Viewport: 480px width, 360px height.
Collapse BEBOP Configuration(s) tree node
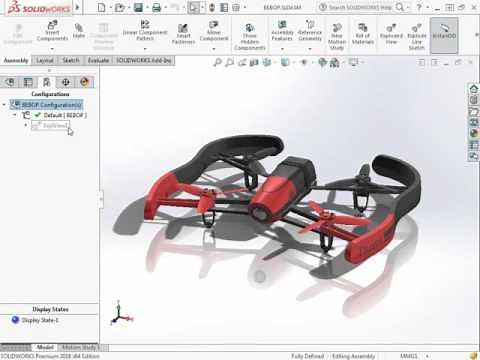4,105
